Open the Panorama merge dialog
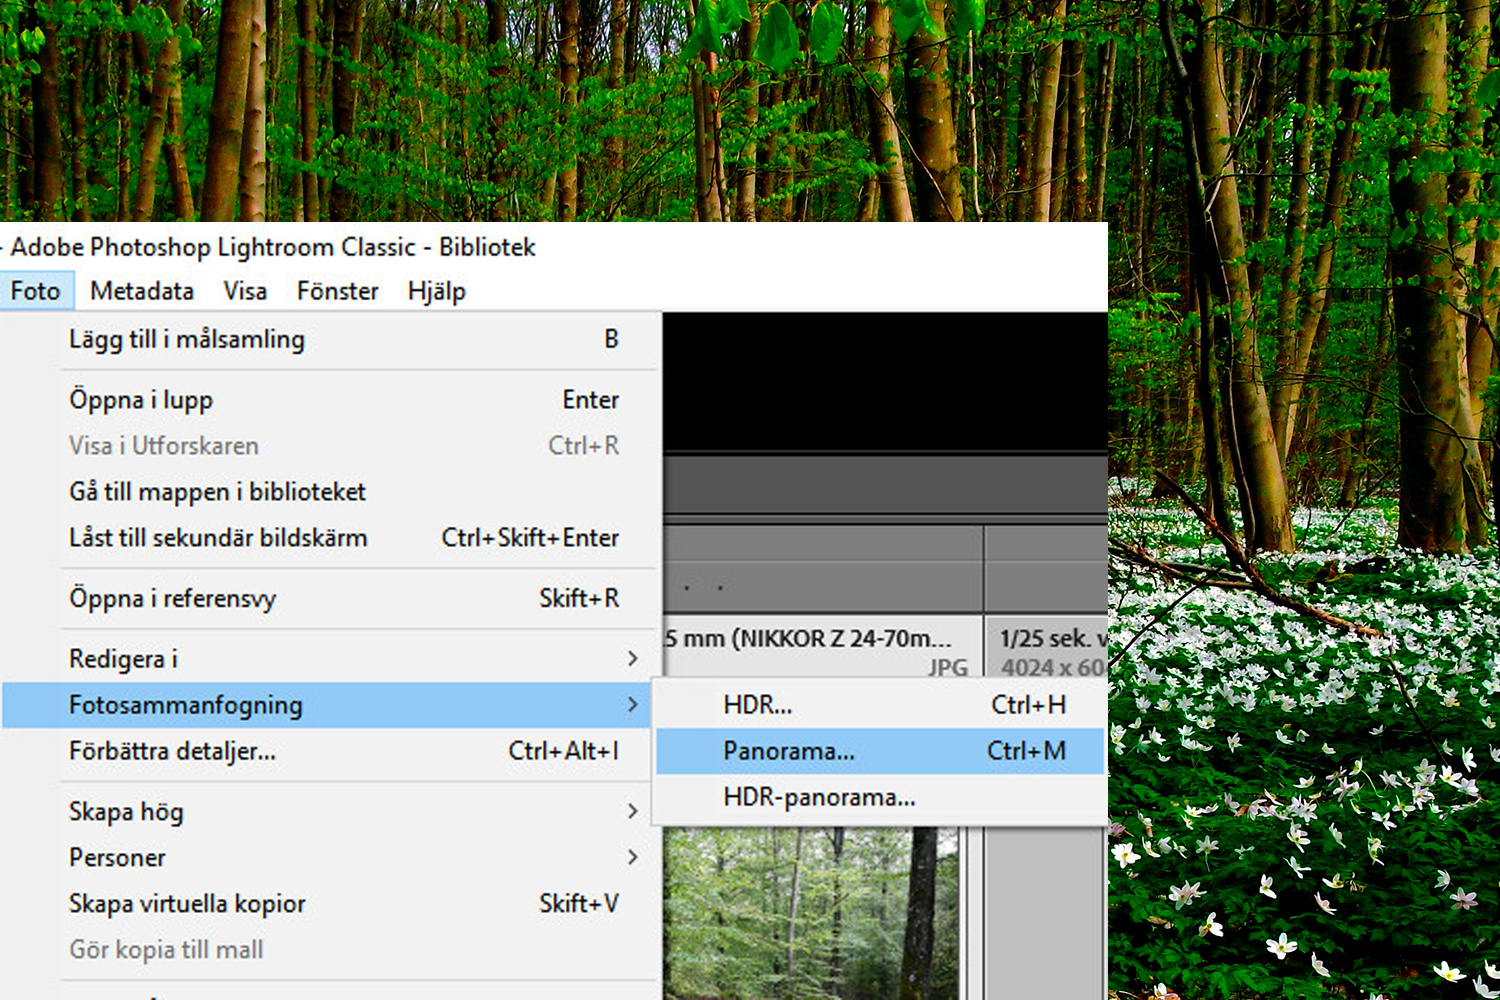The height and width of the screenshot is (1000, 1500). click(x=790, y=751)
